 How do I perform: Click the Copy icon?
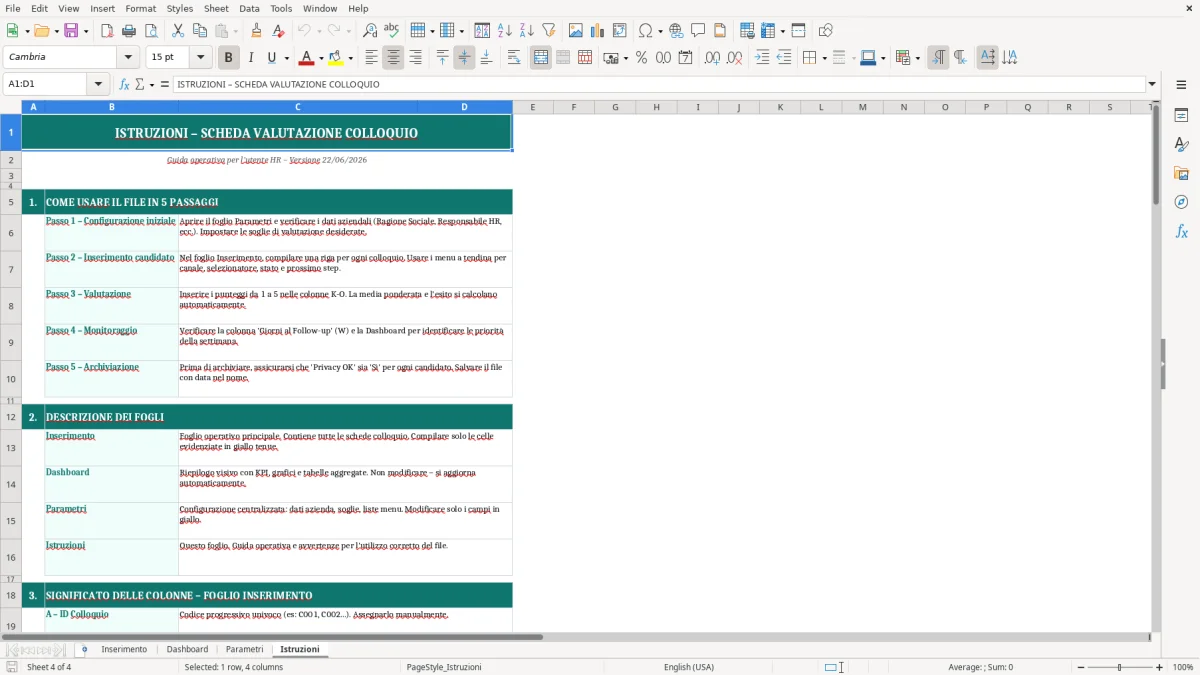[x=199, y=30]
